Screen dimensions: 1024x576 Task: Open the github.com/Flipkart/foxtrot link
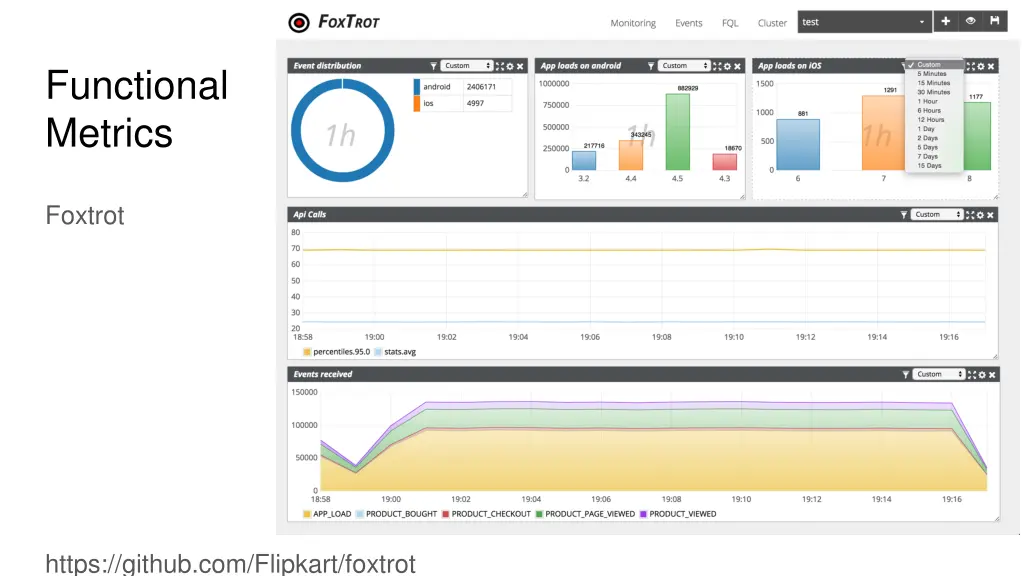click(x=231, y=564)
